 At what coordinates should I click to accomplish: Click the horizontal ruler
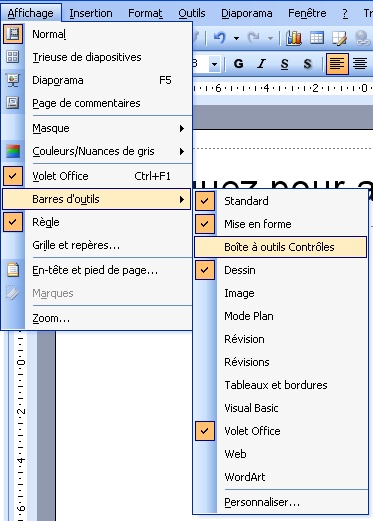coord(283,88)
